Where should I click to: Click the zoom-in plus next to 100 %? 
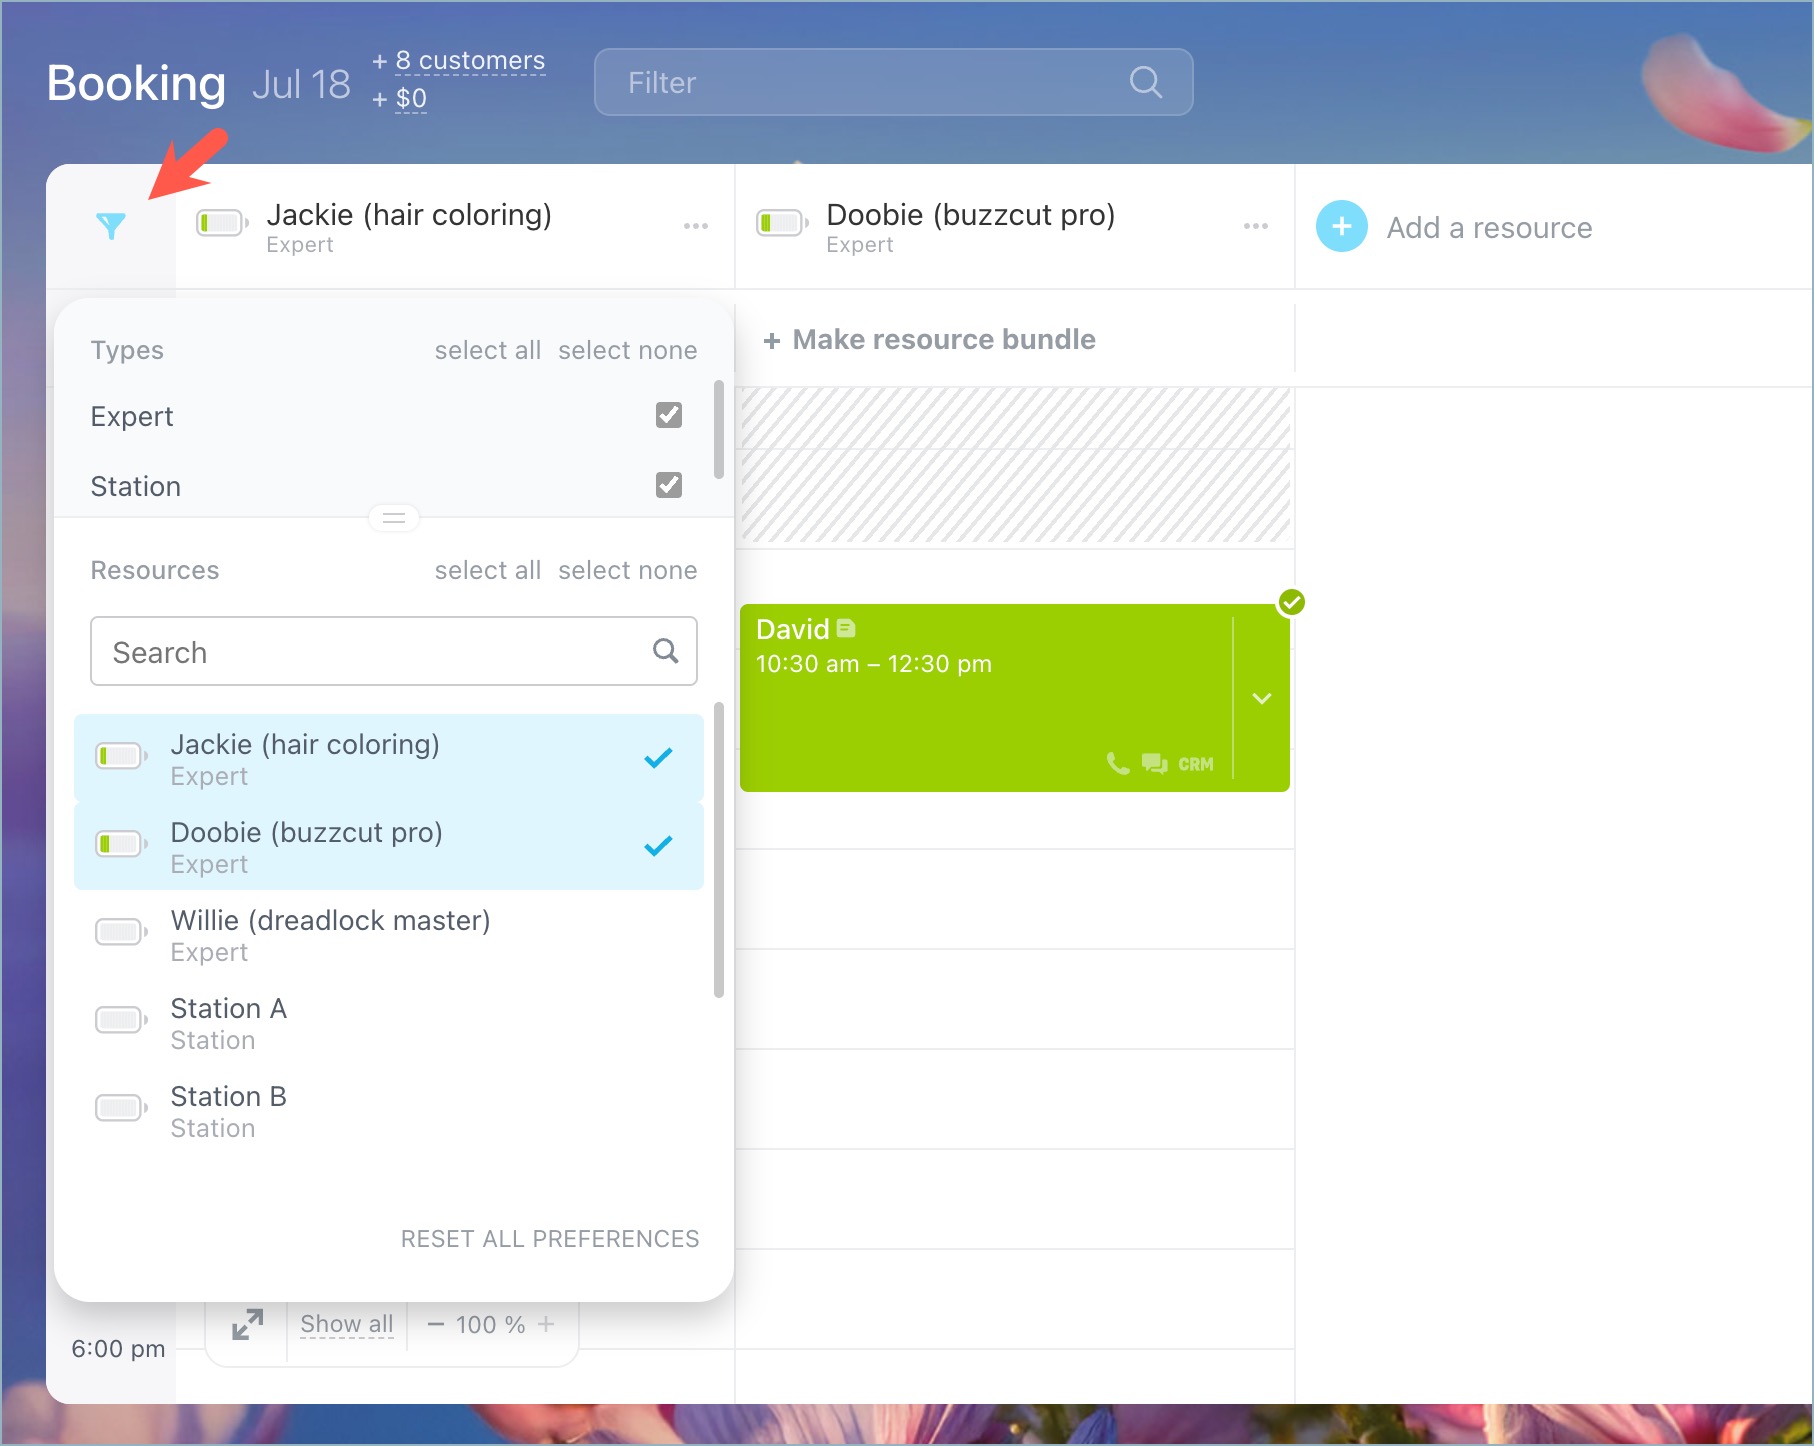[546, 1324]
